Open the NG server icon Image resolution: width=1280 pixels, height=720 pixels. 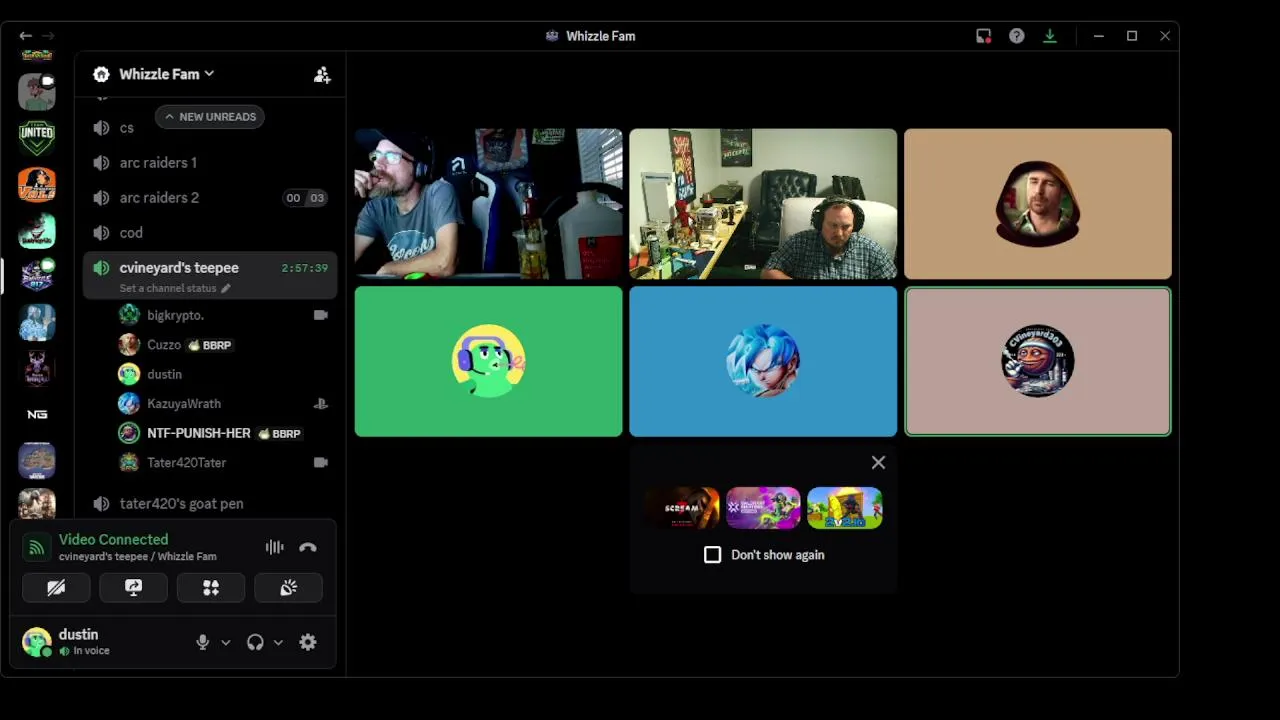(37, 414)
